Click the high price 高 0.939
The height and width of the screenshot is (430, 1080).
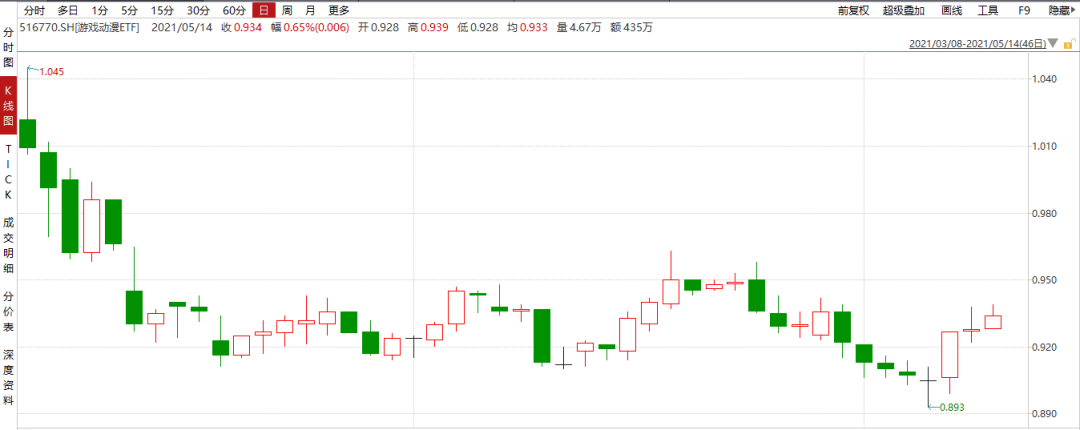pos(428,28)
